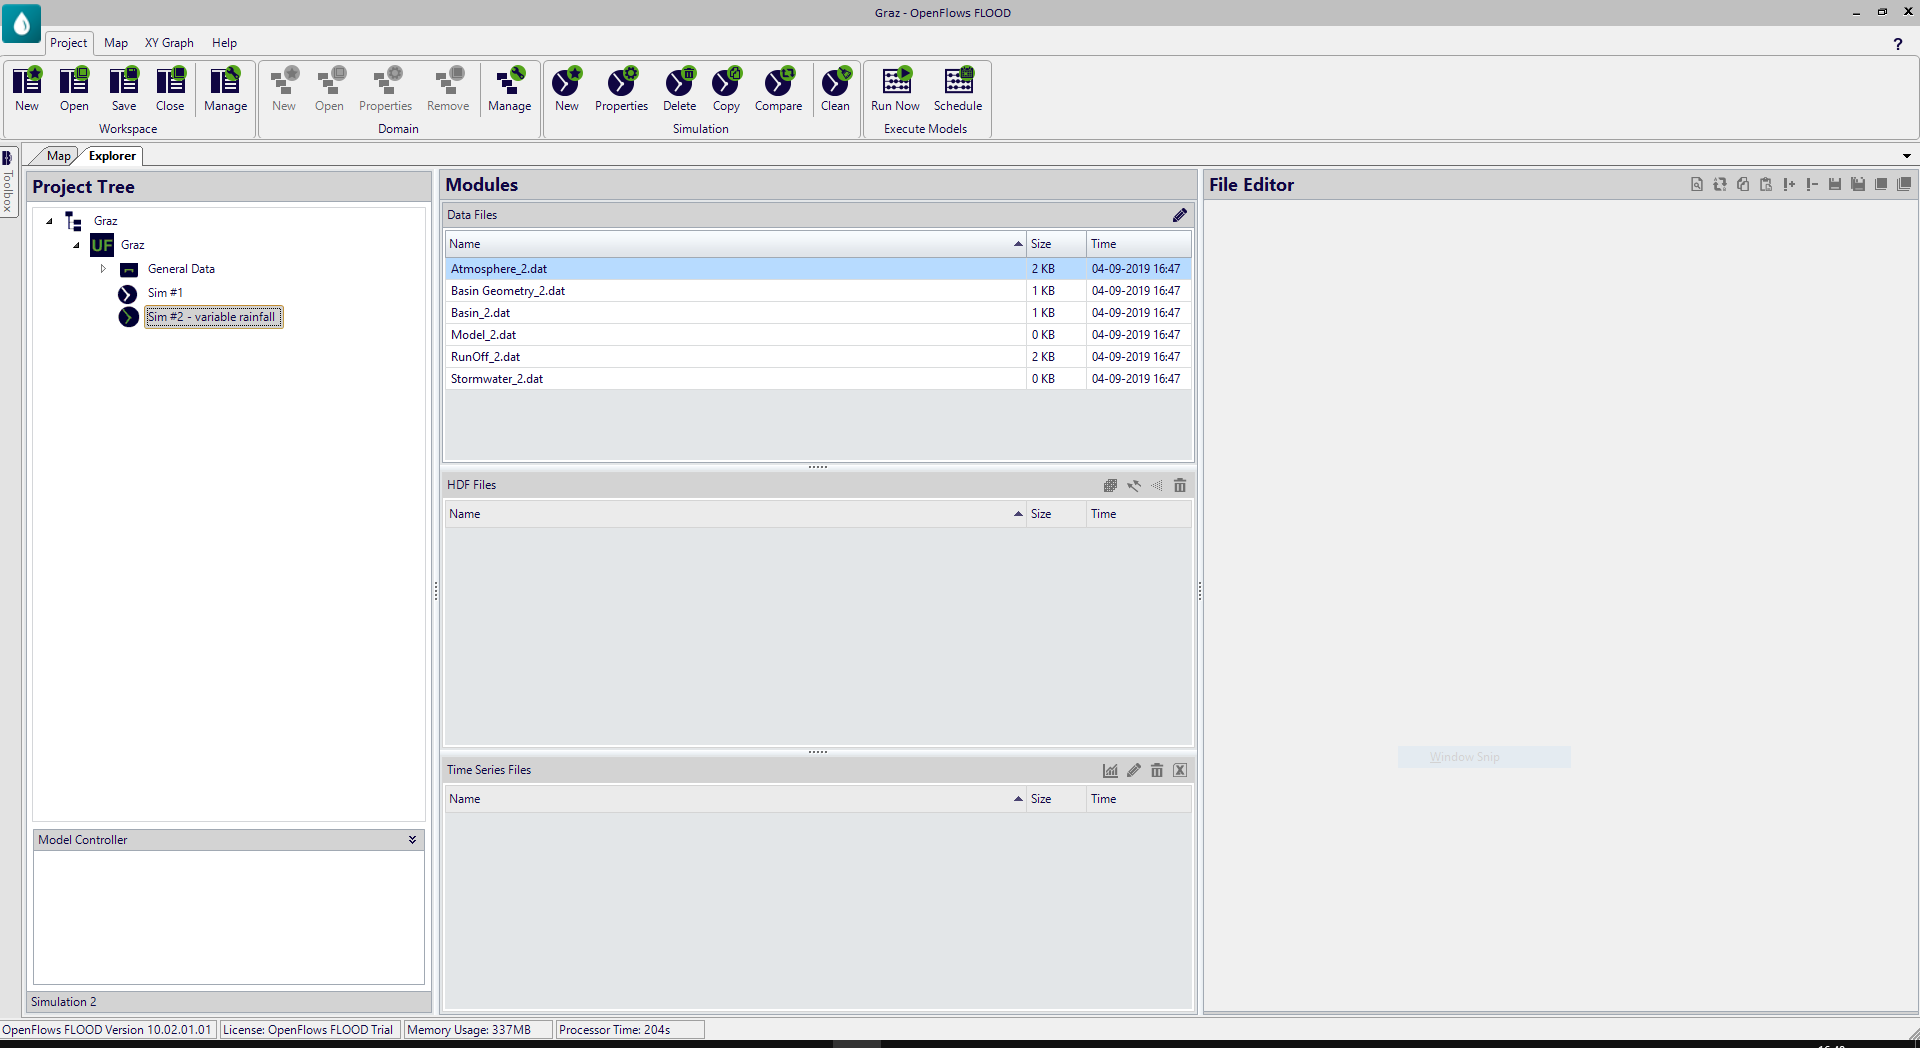The width and height of the screenshot is (1920, 1048).
Task: Click File Editor save icon
Action: 1835,184
